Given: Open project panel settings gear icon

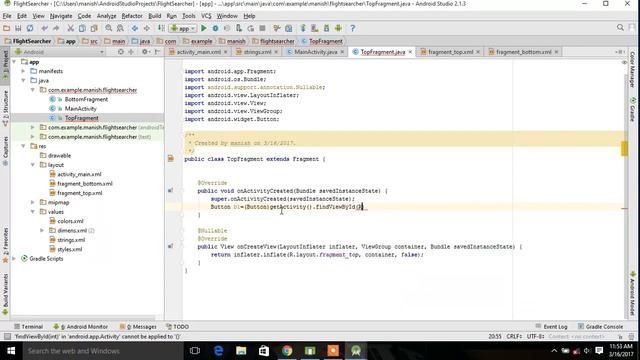Looking at the screenshot, I should click(144, 52).
